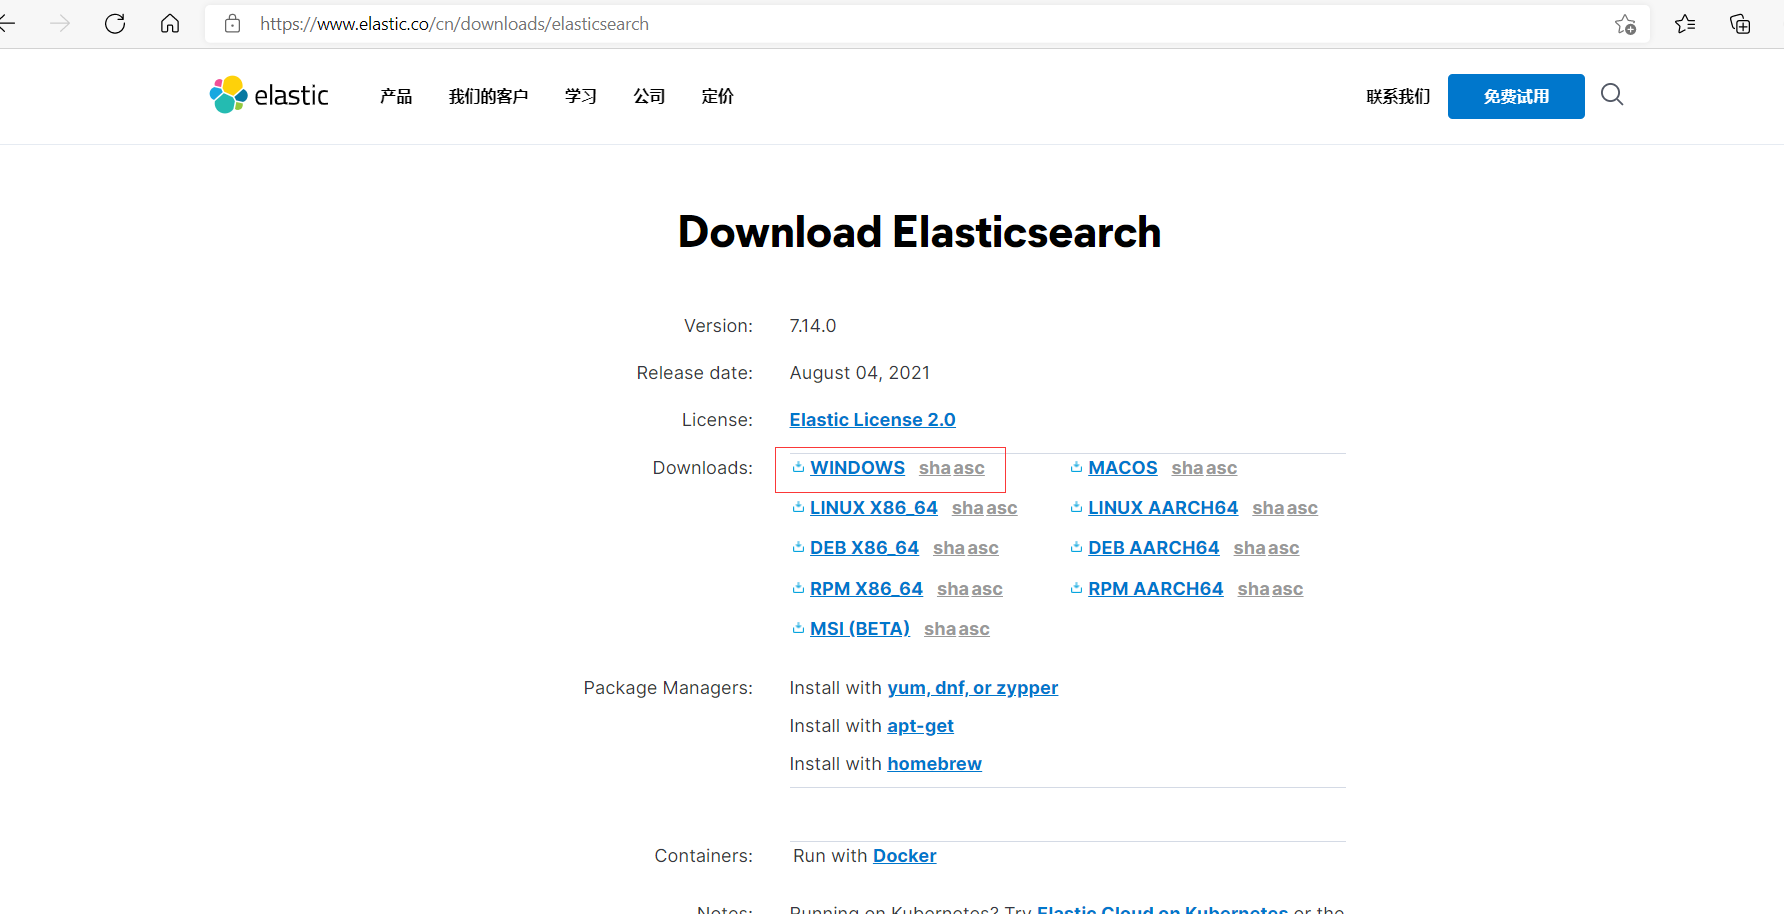Open the browser collections icon
Image resolution: width=1784 pixels, height=914 pixels.
(x=1740, y=24)
